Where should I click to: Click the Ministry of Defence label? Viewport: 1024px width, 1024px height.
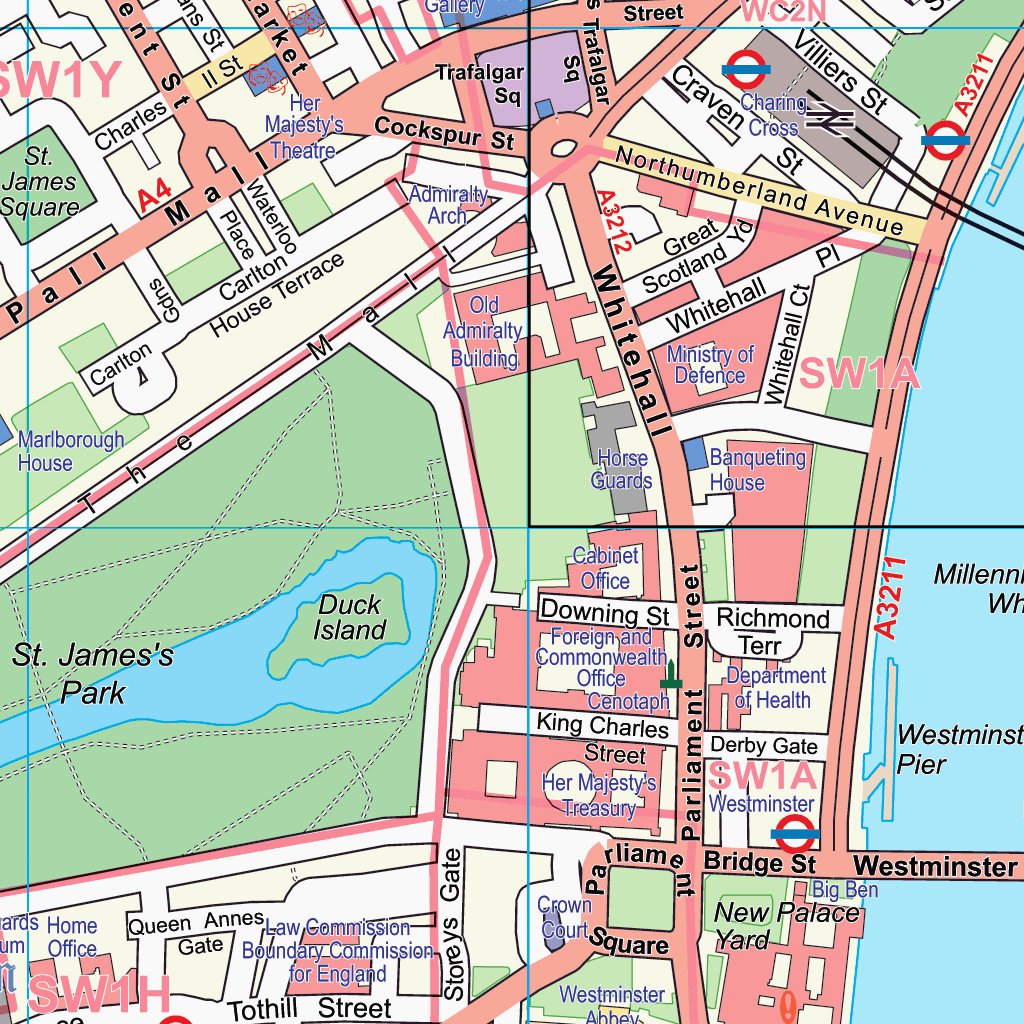coord(710,365)
